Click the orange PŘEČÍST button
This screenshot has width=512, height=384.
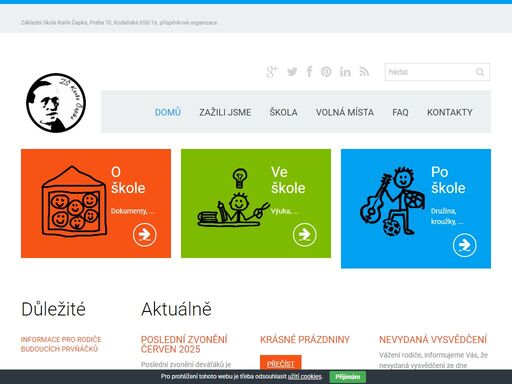coord(281,363)
